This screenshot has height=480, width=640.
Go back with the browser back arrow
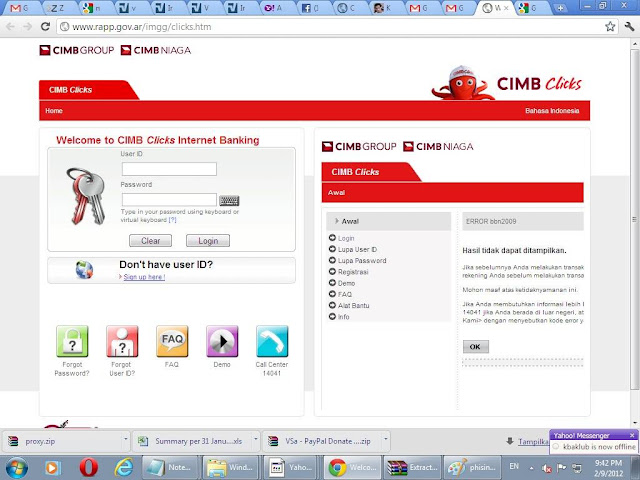point(10,27)
